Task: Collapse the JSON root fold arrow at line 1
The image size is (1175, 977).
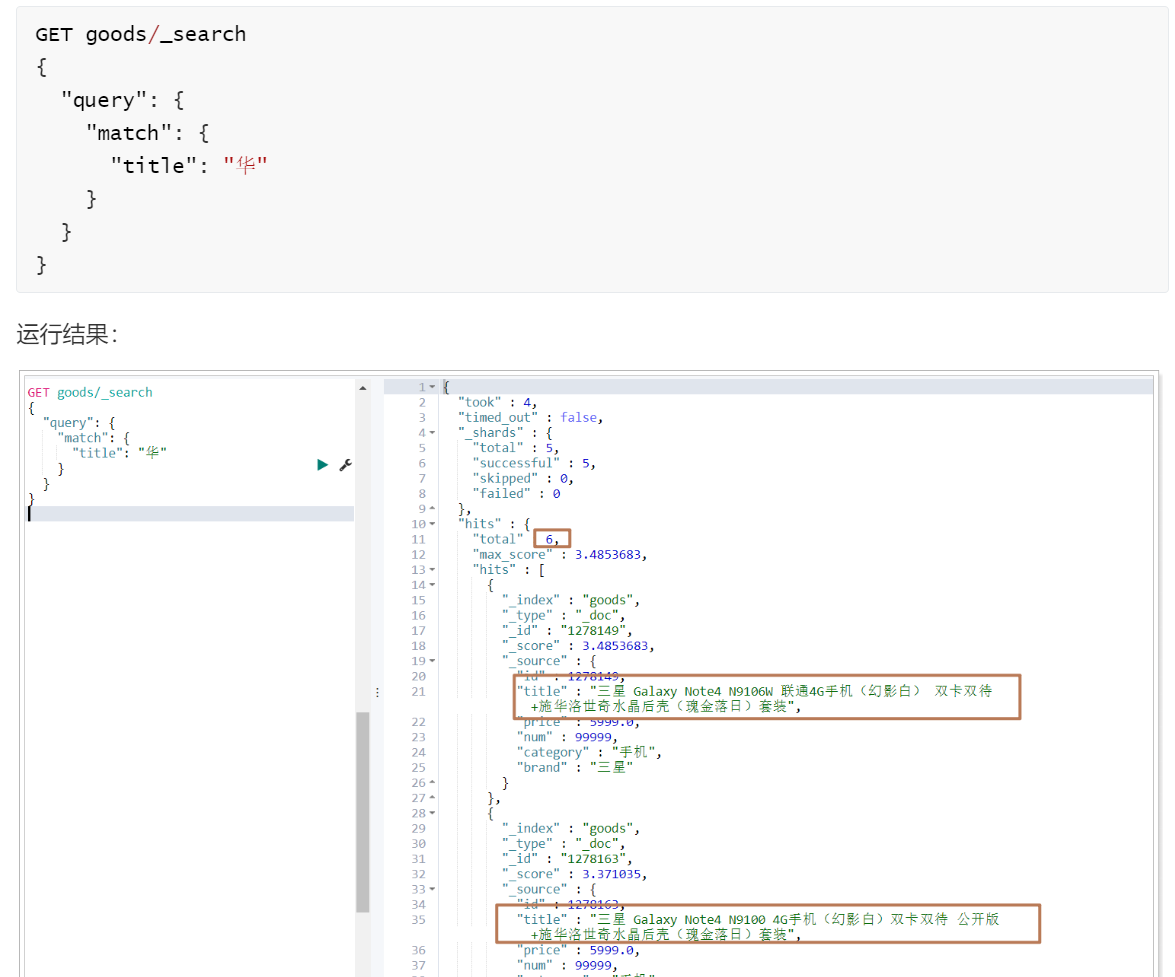Action: pyautogui.click(x=432, y=387)
